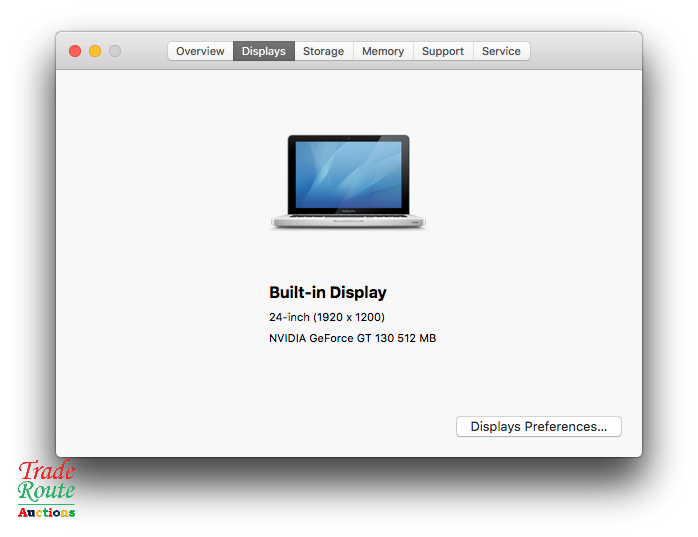
Task: Click the multicolored Auctions word in logo
Action: coord(46,512)
